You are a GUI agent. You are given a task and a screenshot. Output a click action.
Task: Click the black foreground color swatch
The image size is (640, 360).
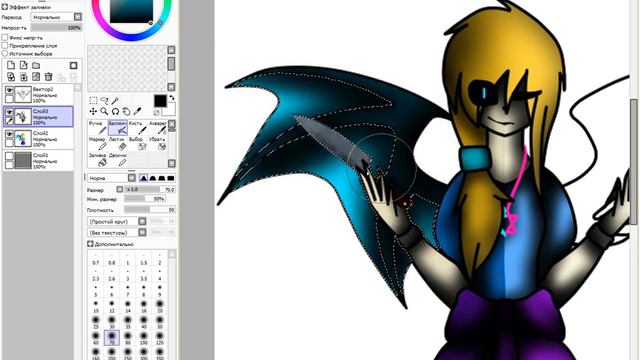coord(160,100)
